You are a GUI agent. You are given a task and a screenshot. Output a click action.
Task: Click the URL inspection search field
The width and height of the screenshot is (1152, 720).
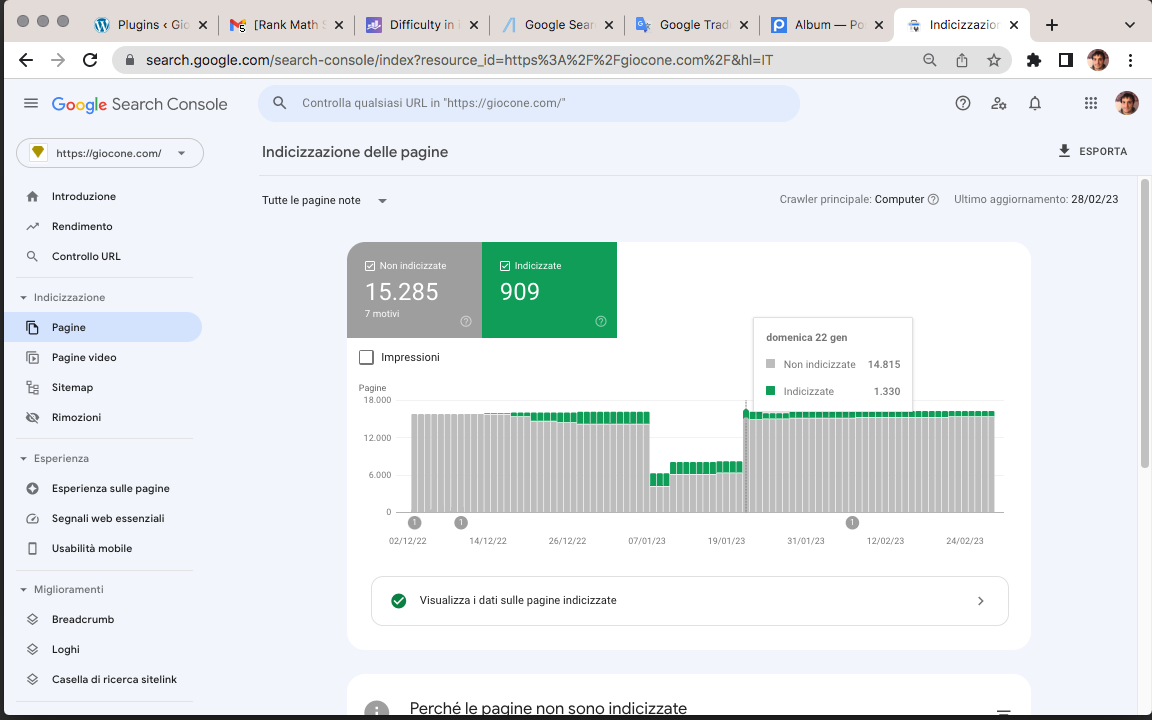[529, 104]
